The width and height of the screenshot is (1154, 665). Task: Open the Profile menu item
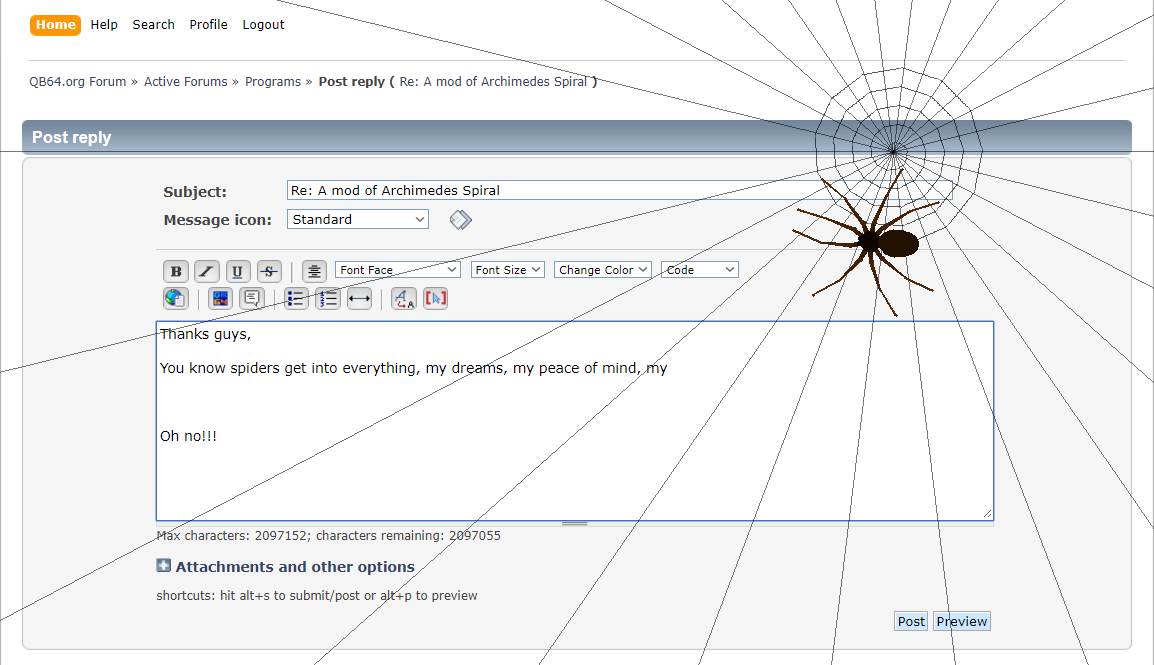(x=209, y=24)
